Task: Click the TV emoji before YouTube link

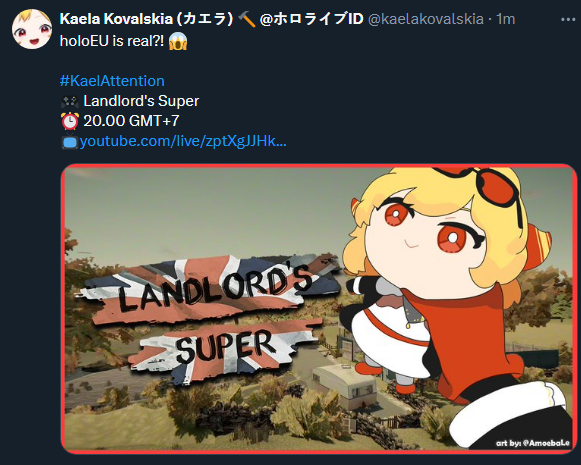Action: [x=69, y=142]
